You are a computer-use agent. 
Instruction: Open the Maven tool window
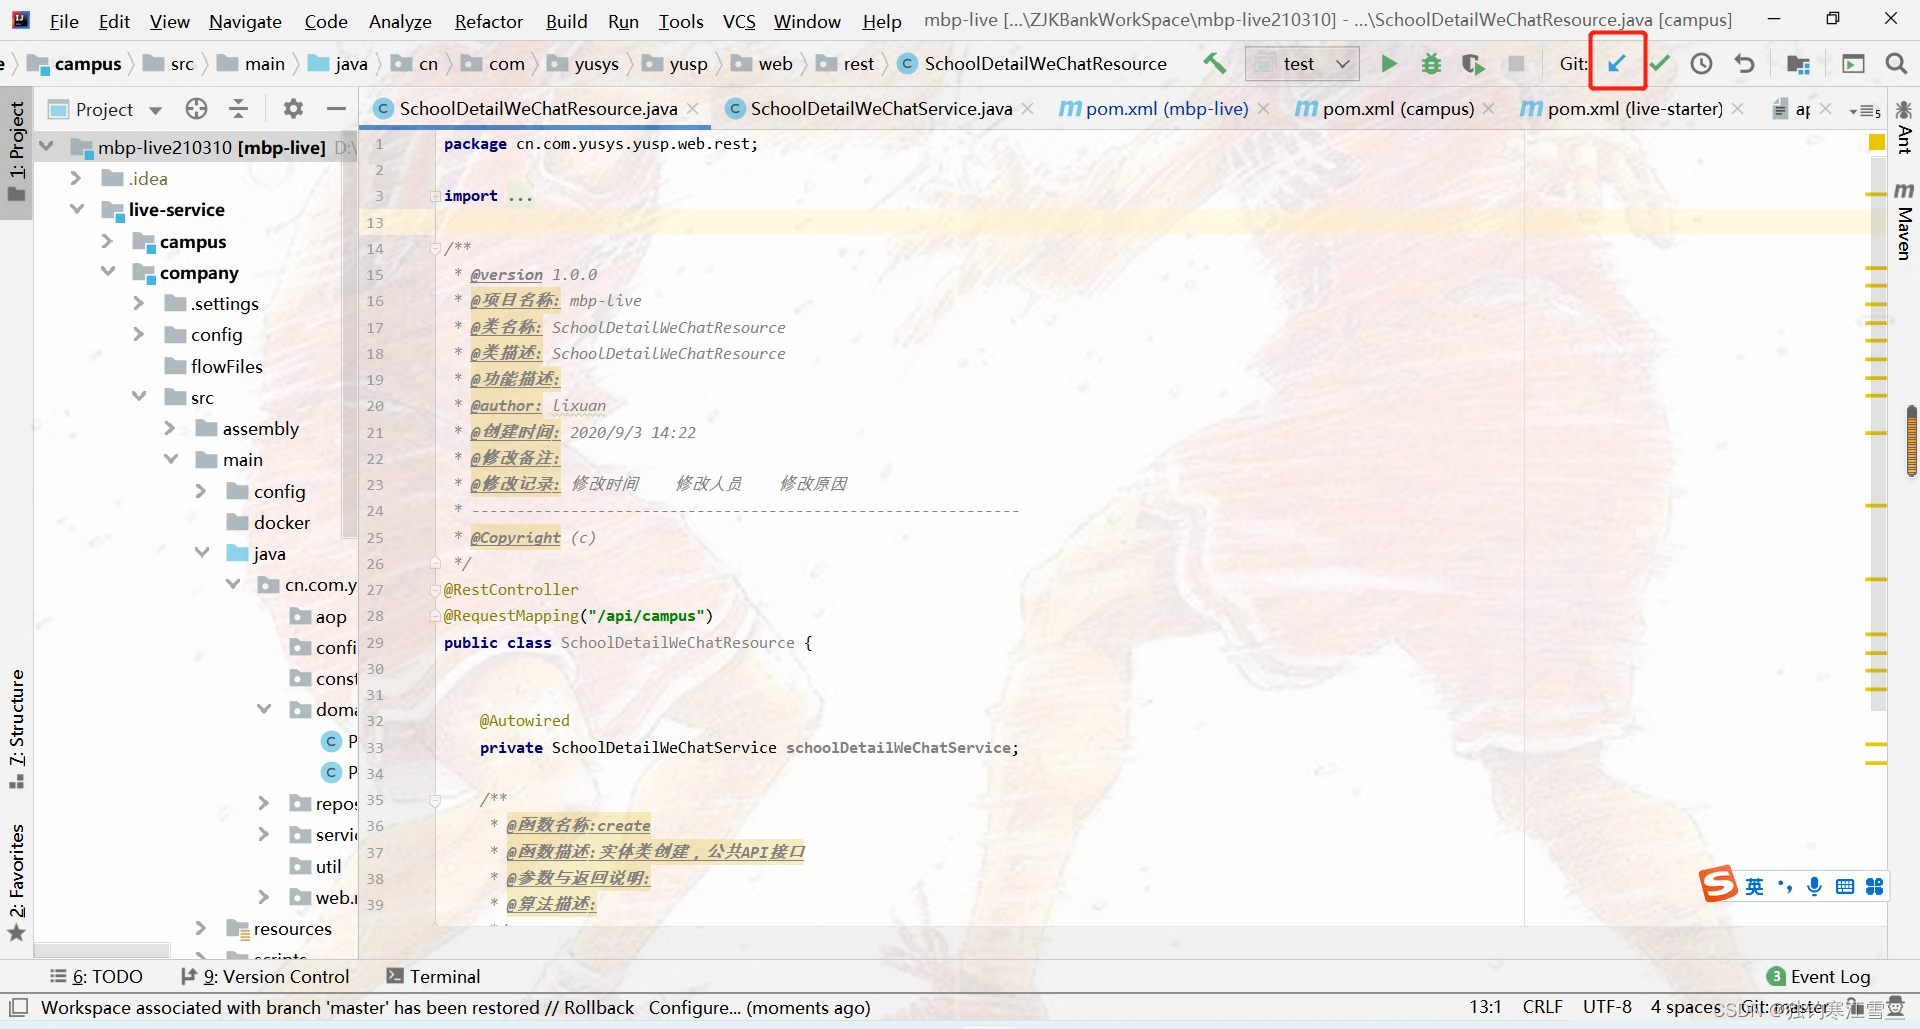[1904, 221]
